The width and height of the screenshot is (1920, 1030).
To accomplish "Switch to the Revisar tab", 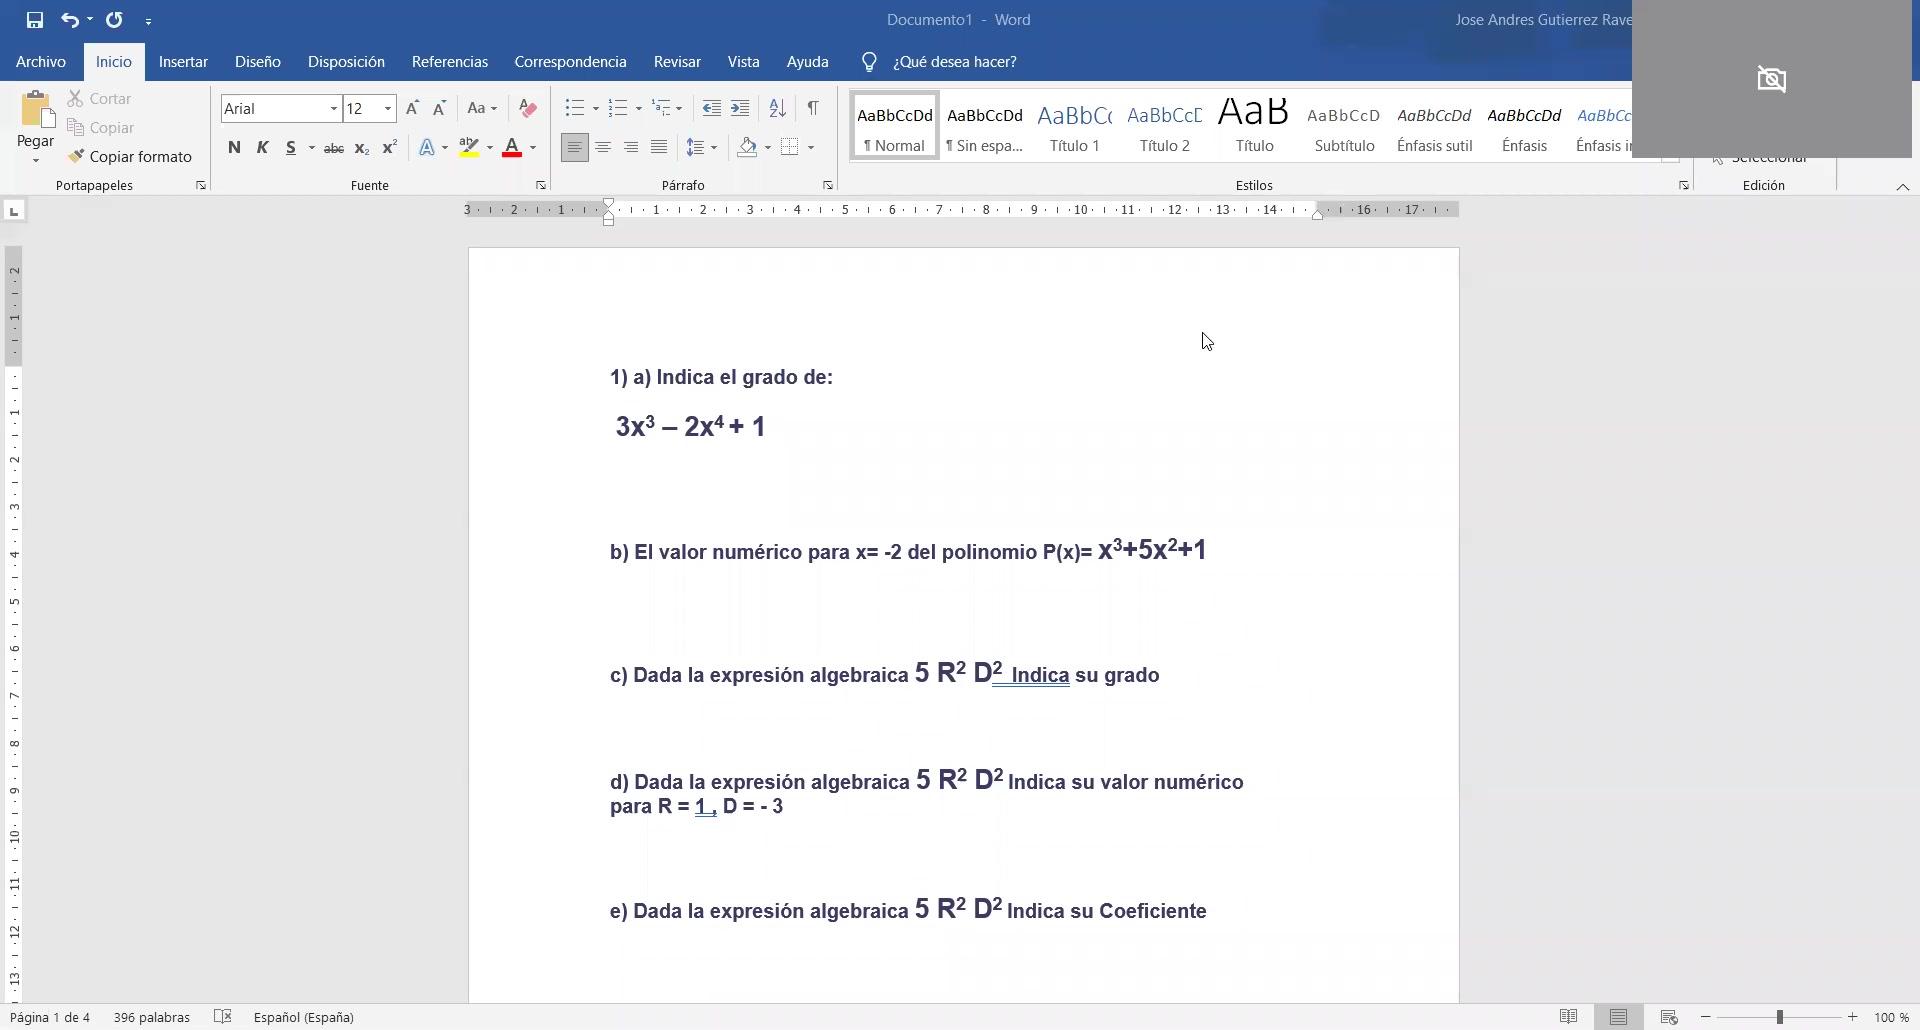I will [x=677, y=62].
